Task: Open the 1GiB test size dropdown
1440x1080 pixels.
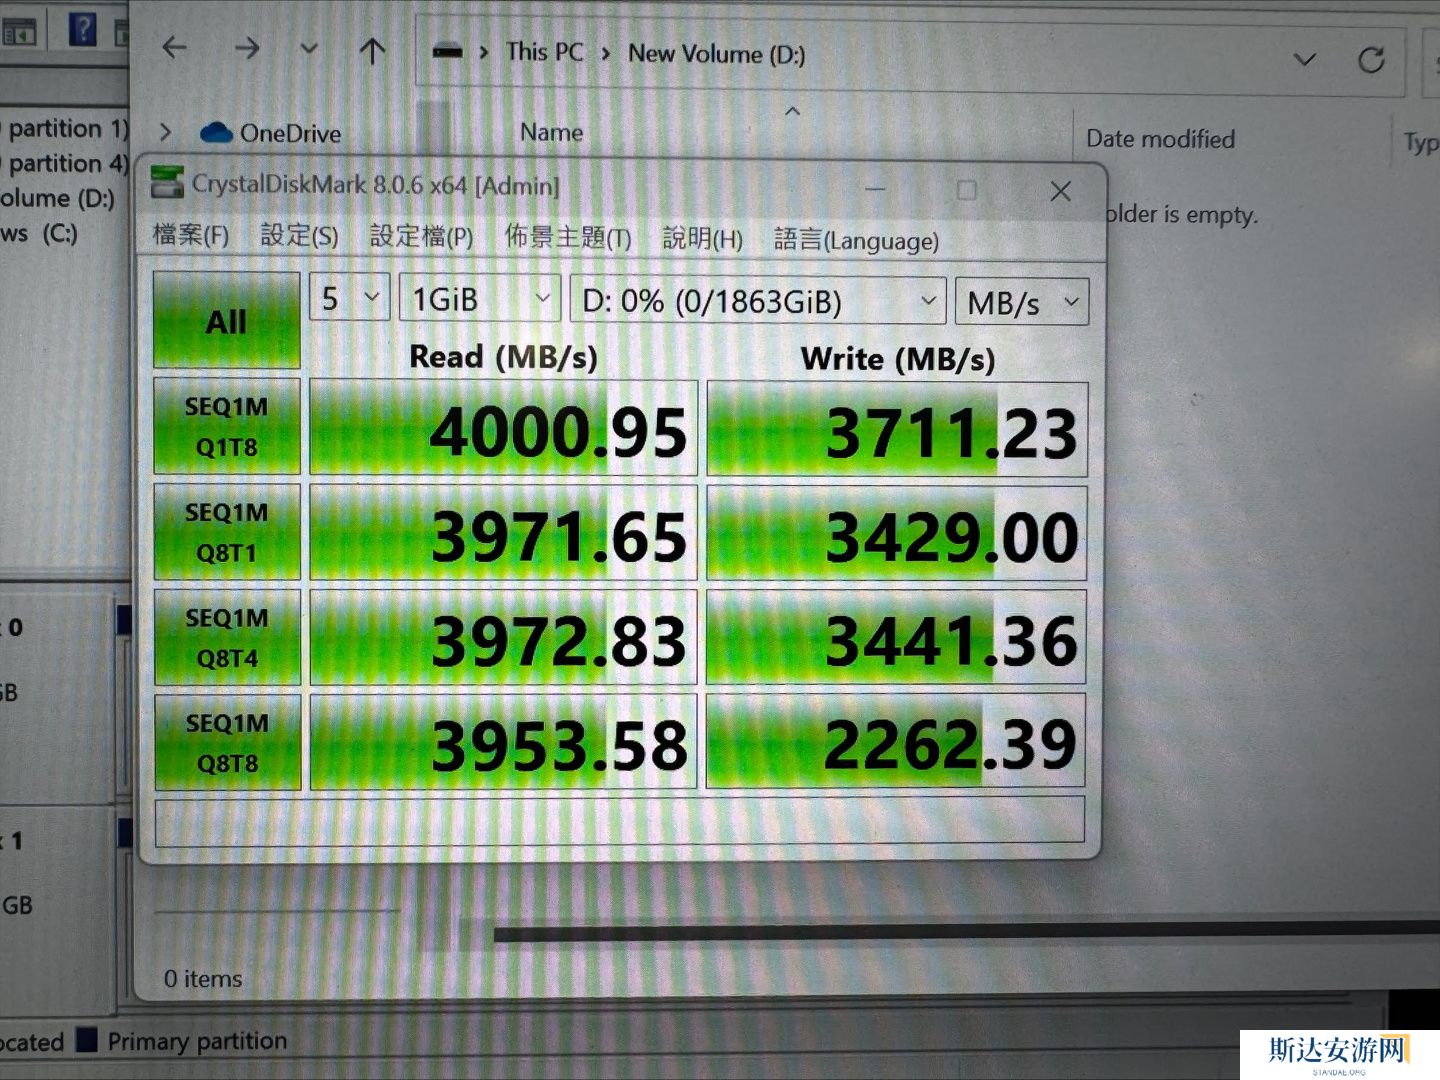Action: coord(479,299)
